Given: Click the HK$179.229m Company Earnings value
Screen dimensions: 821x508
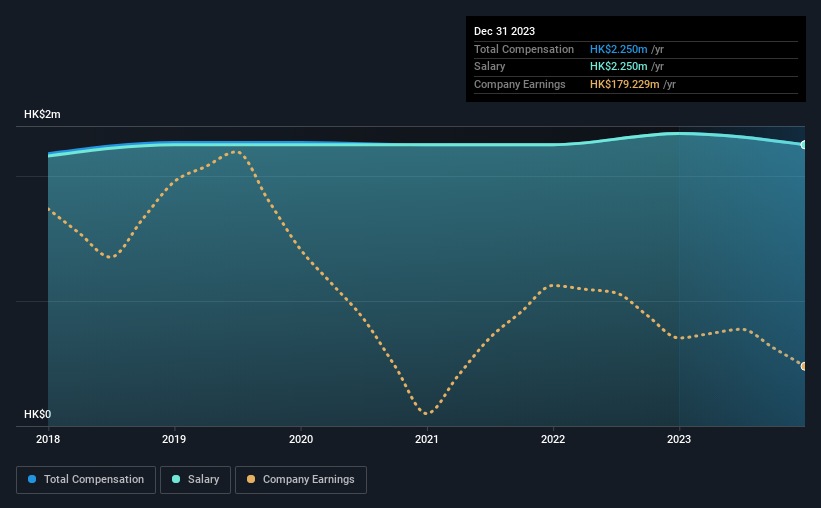Looking at the screenshot, I should click(625, 84).
